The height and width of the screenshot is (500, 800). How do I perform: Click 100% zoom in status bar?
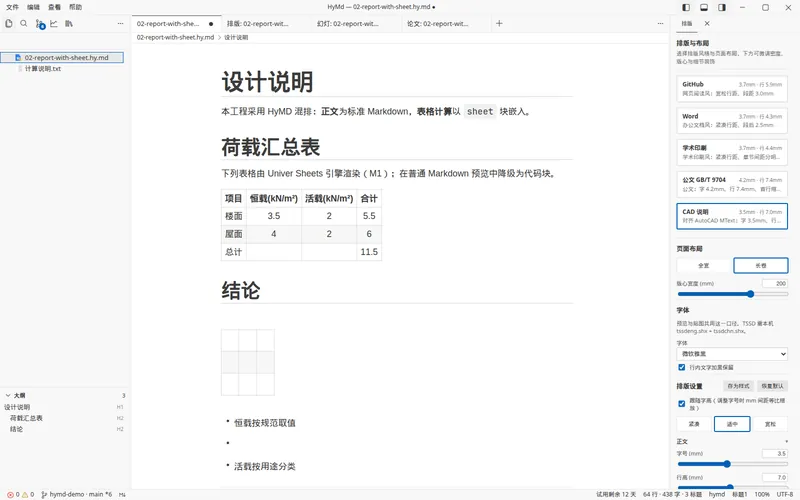point(762,494)
